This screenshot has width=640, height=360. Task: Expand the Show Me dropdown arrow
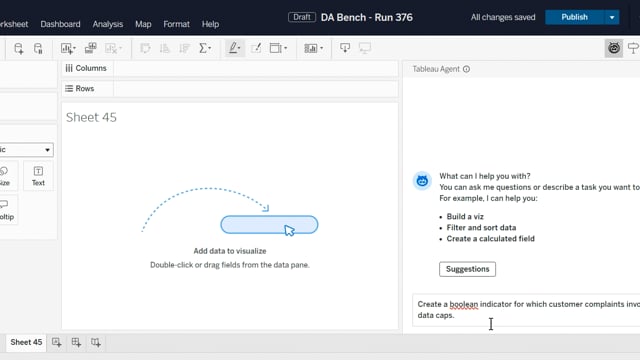click(322, 48)
